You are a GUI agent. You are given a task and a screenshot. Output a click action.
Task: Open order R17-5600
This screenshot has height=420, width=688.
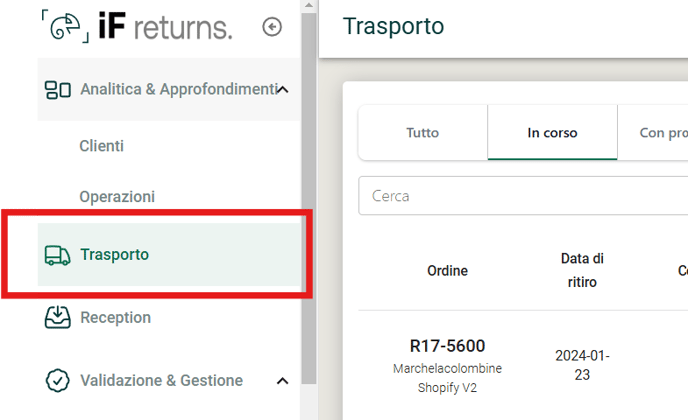coord(448,346)
